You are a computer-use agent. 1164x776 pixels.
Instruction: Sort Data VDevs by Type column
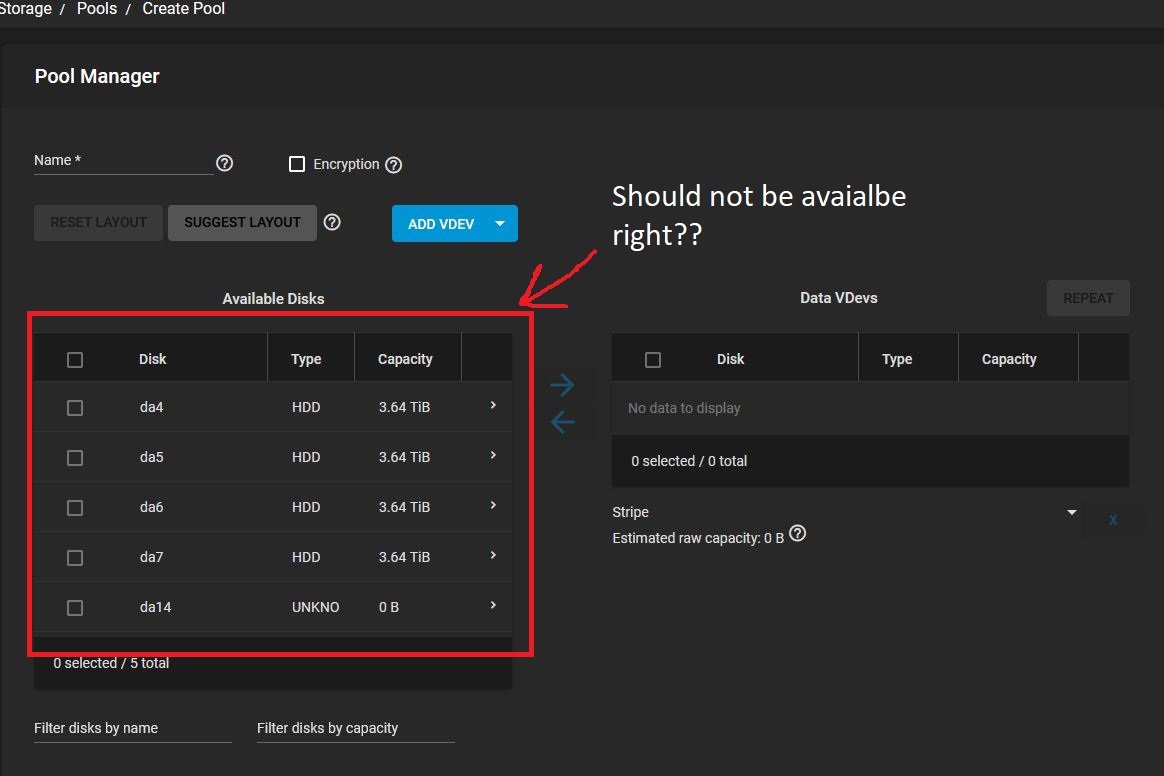tap(897, 359)
